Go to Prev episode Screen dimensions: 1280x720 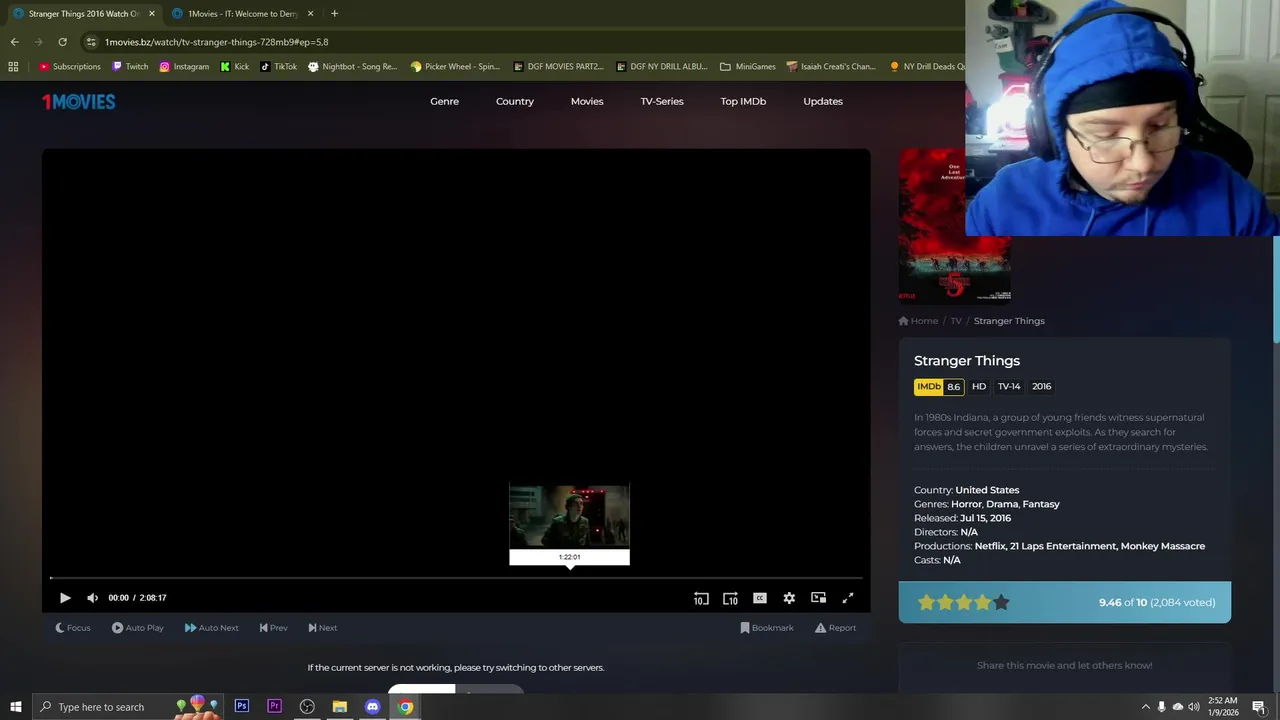click(273, 628)
